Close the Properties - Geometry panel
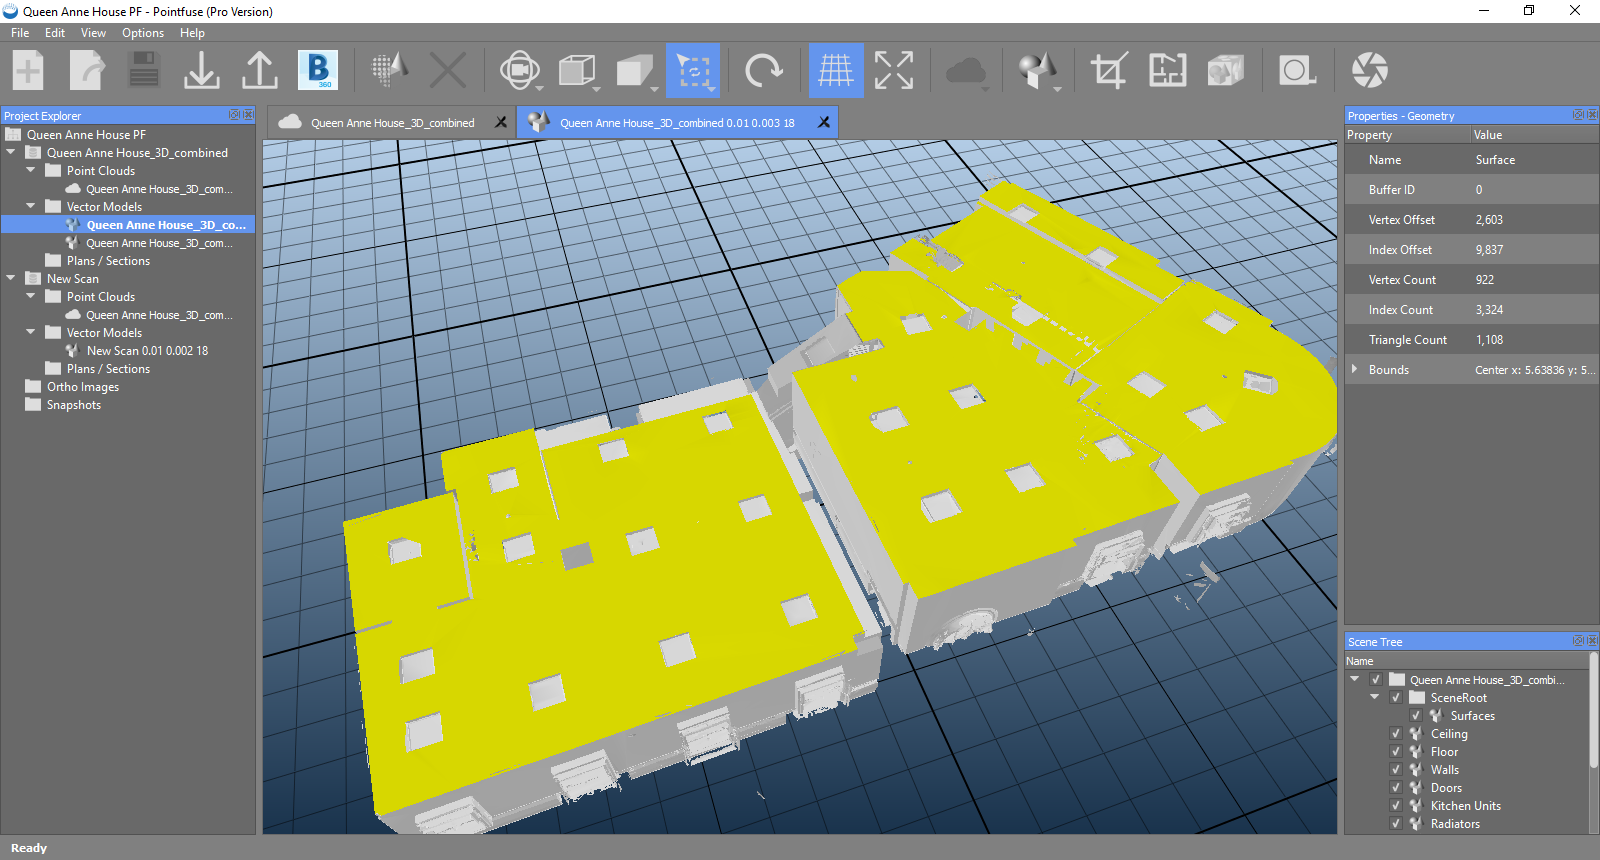This screenshot has height=860, width=1600. pos(1591,115)
